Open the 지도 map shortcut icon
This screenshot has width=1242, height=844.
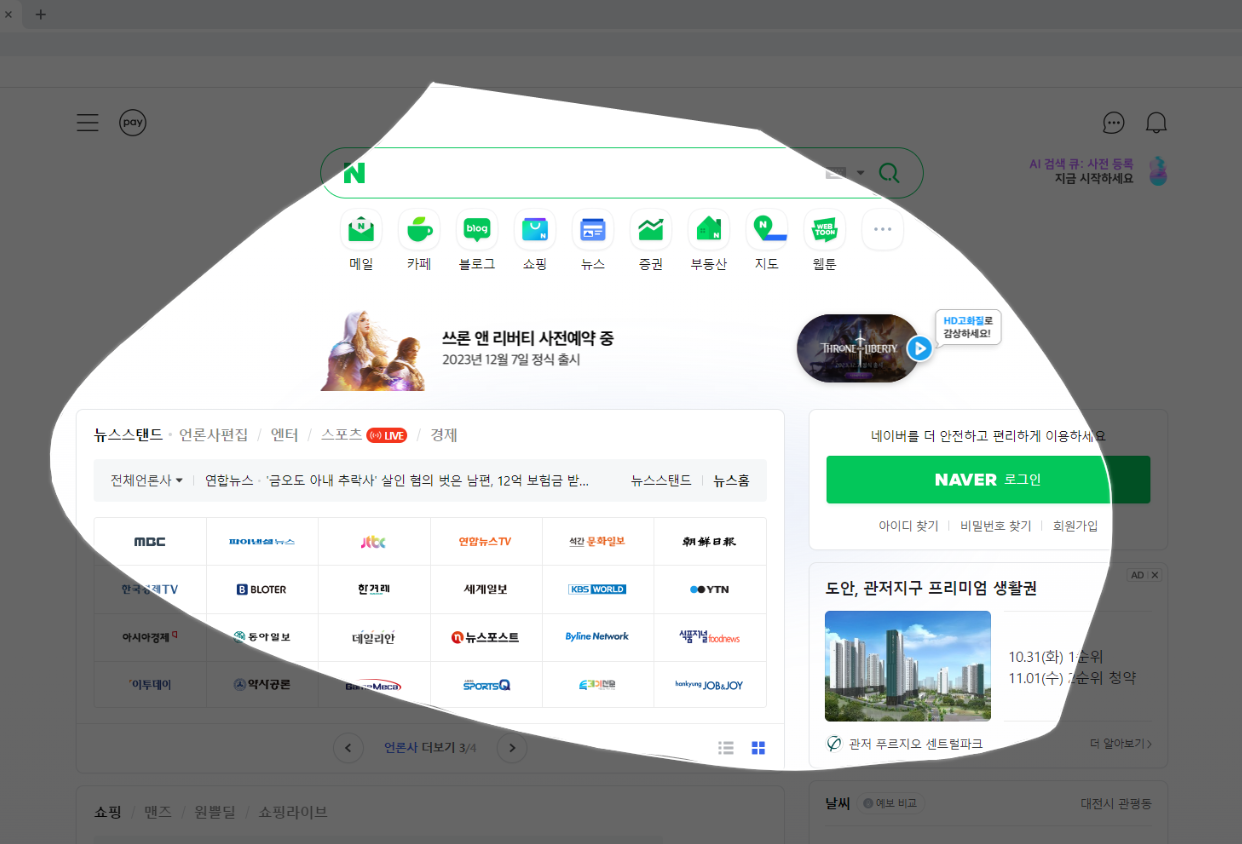[x=767, y=230]
